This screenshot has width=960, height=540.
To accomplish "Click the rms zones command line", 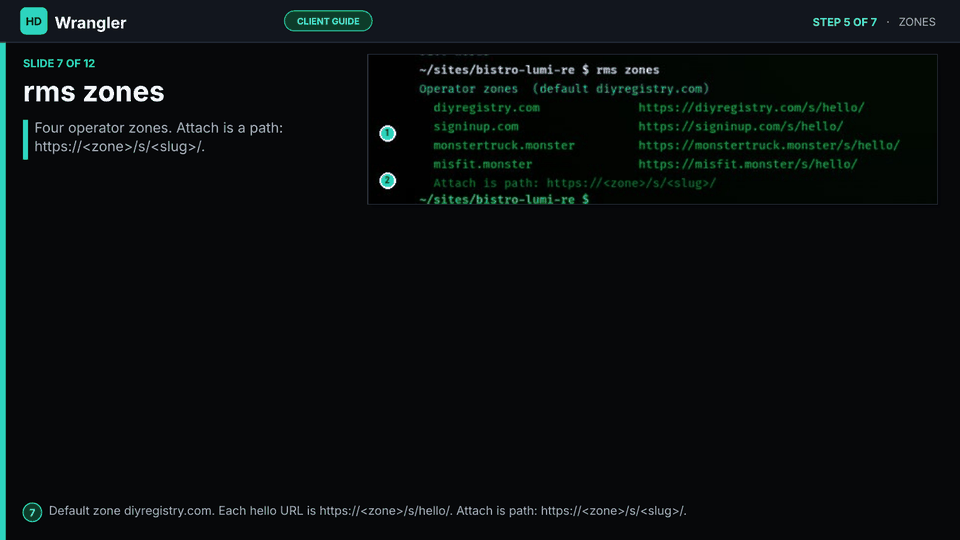I will tap(539, 70).
